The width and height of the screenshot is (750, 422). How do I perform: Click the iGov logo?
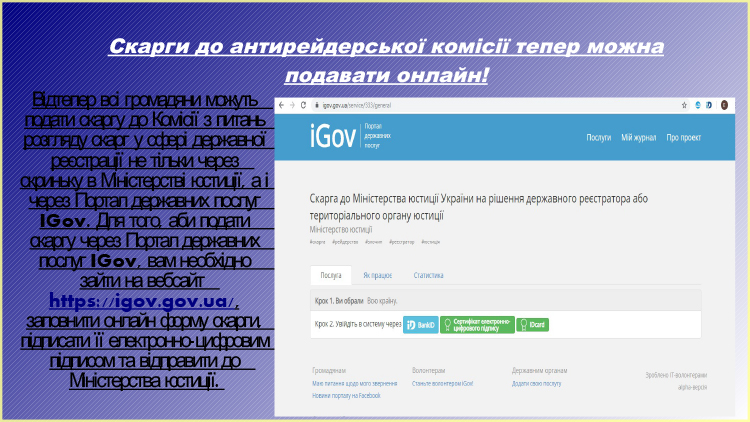coord(331,140)
